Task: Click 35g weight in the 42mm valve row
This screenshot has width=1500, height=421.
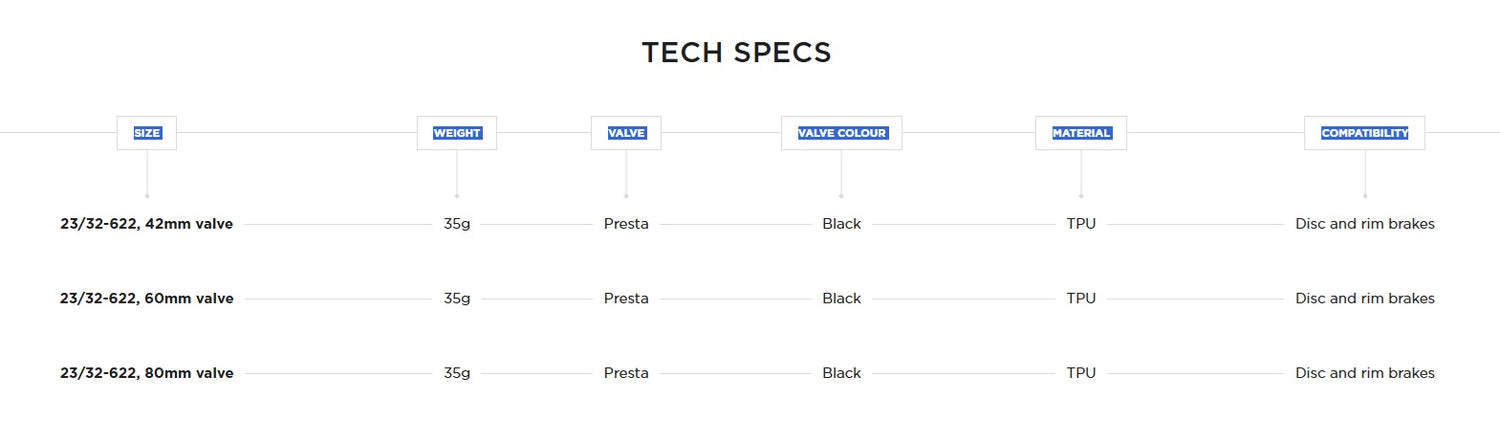Action: click(457, 224)
